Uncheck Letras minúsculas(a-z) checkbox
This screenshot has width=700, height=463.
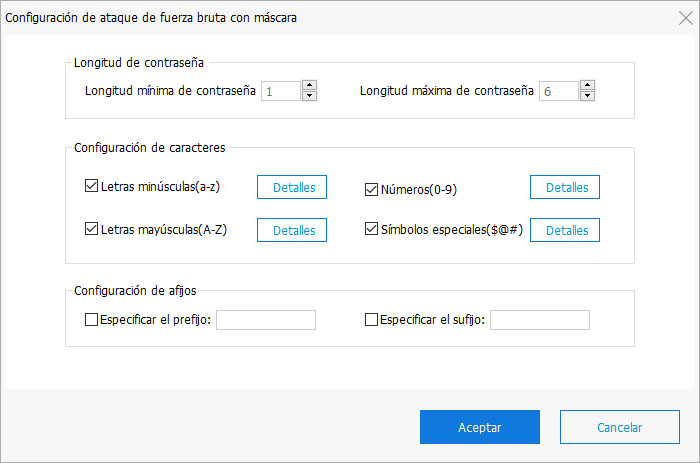point(91,185)
